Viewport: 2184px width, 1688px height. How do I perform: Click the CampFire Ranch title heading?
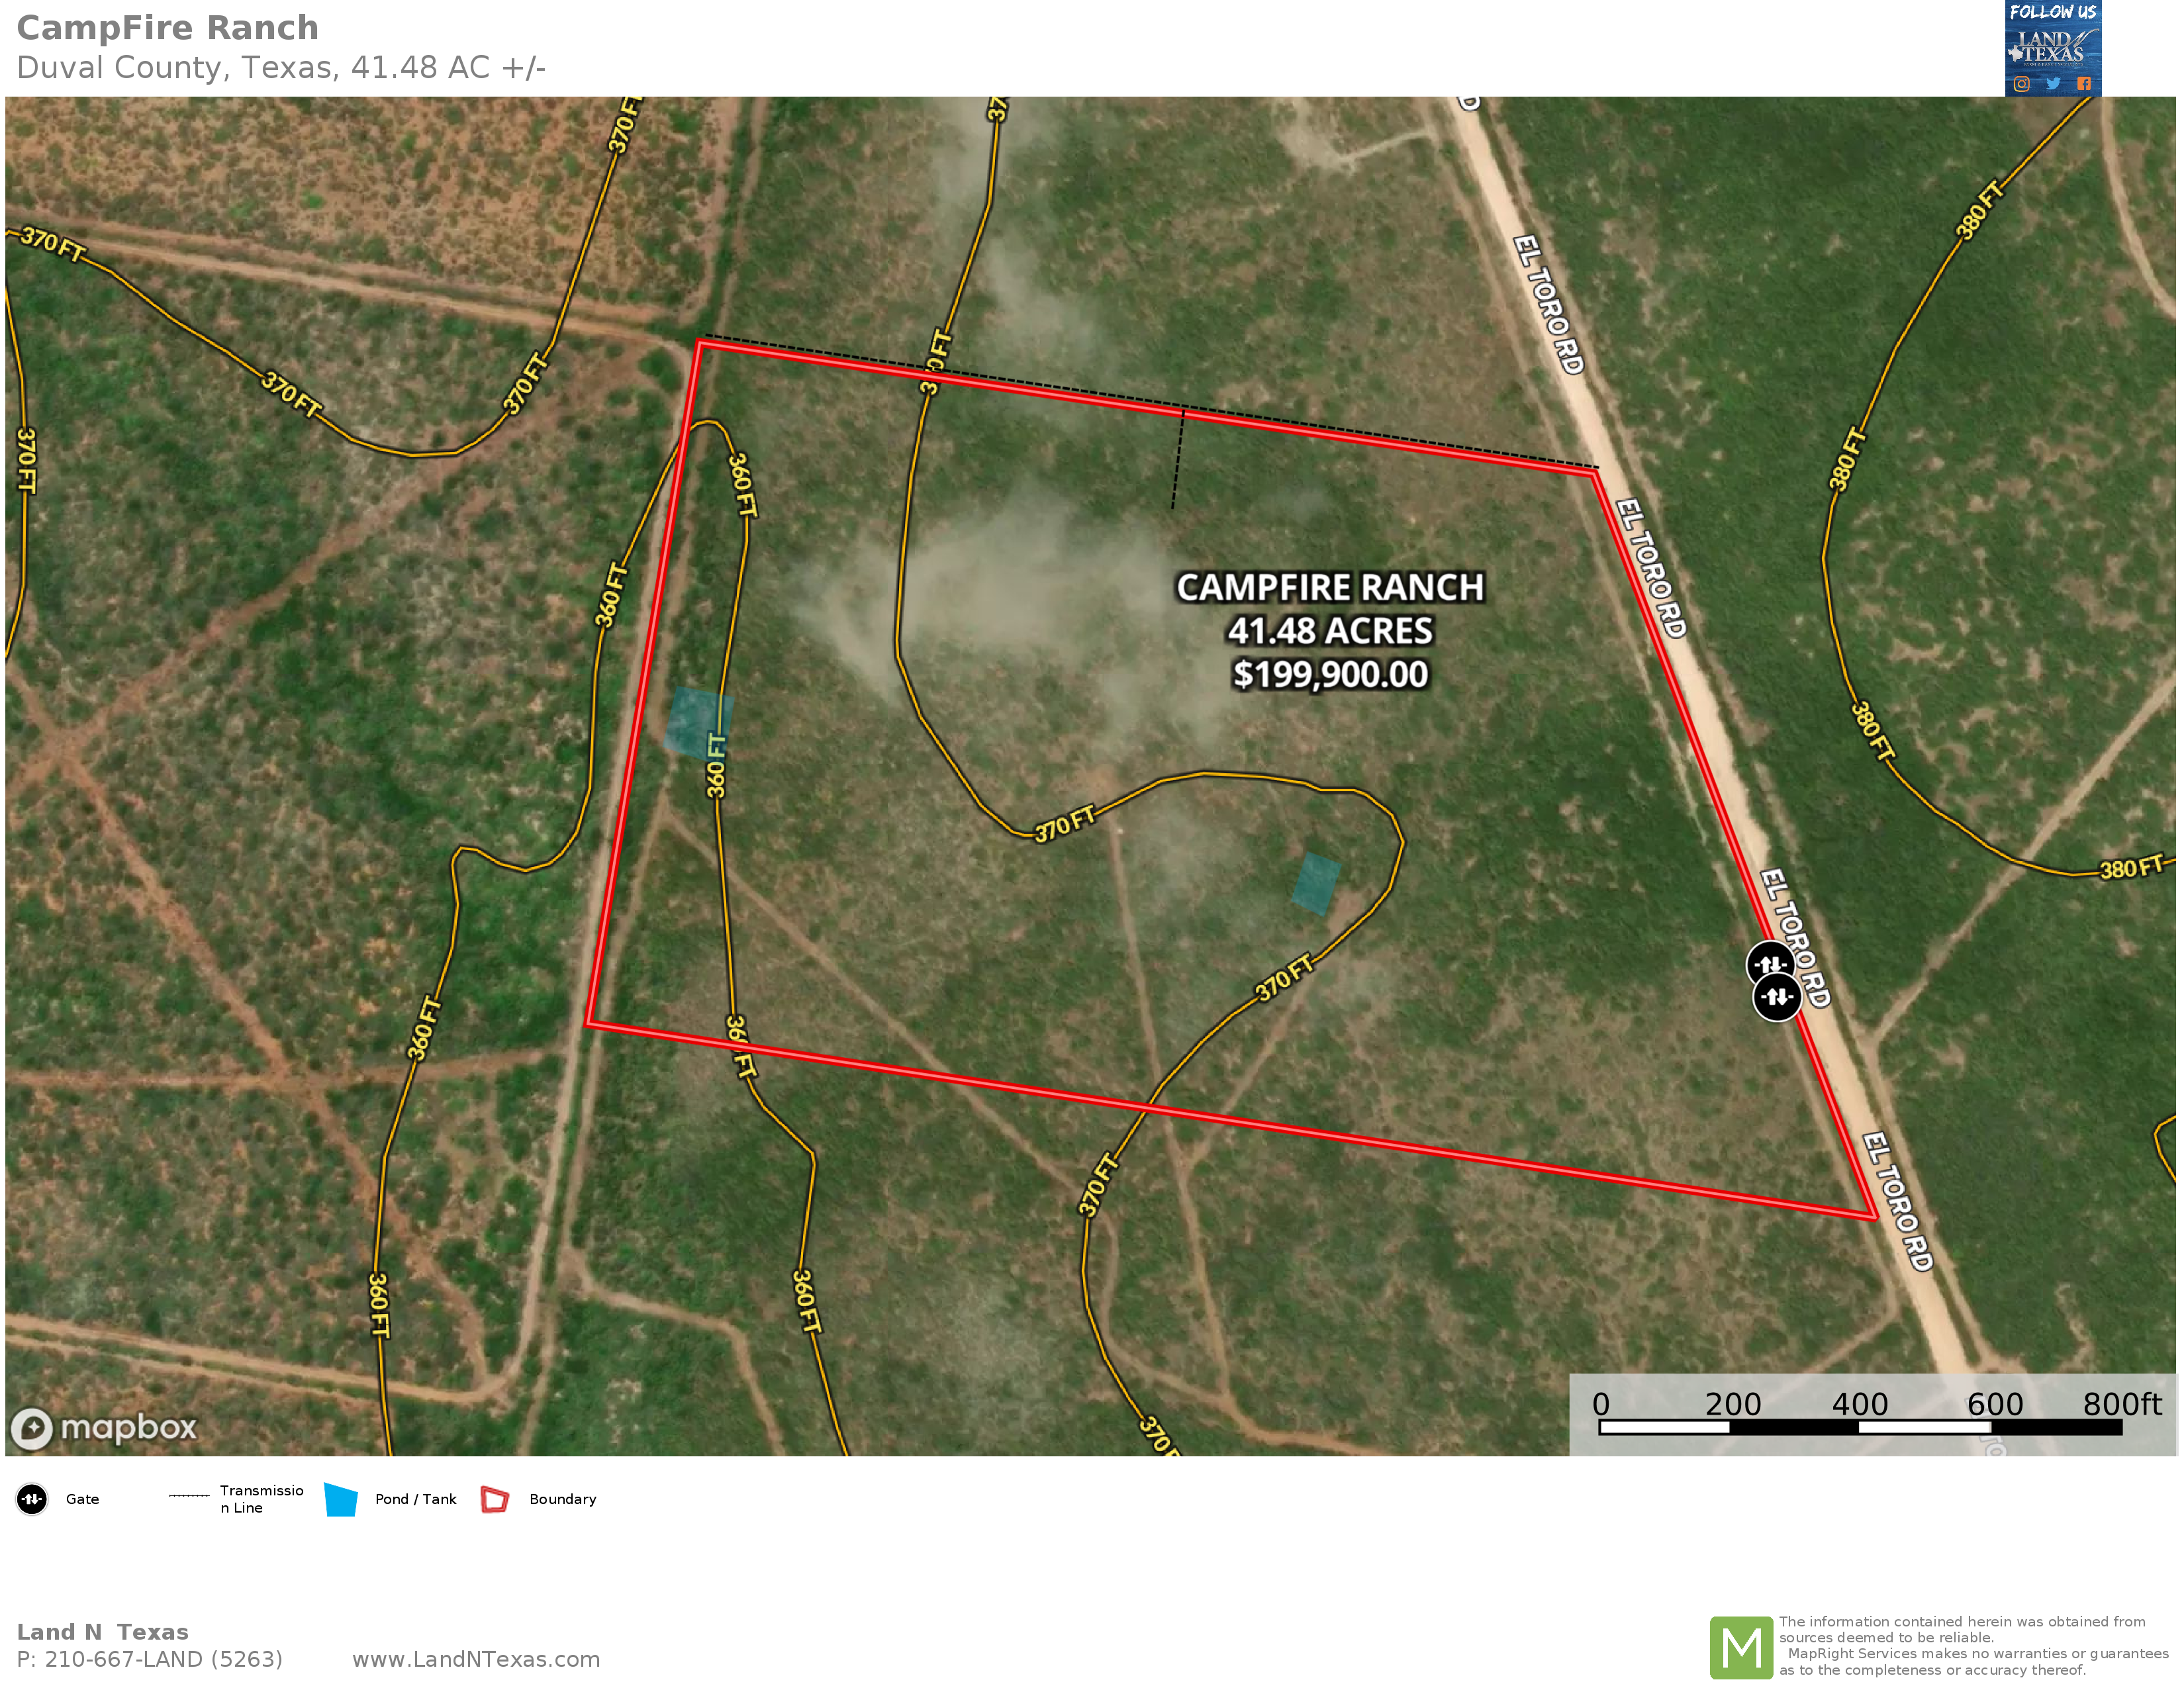coord(168,28)
